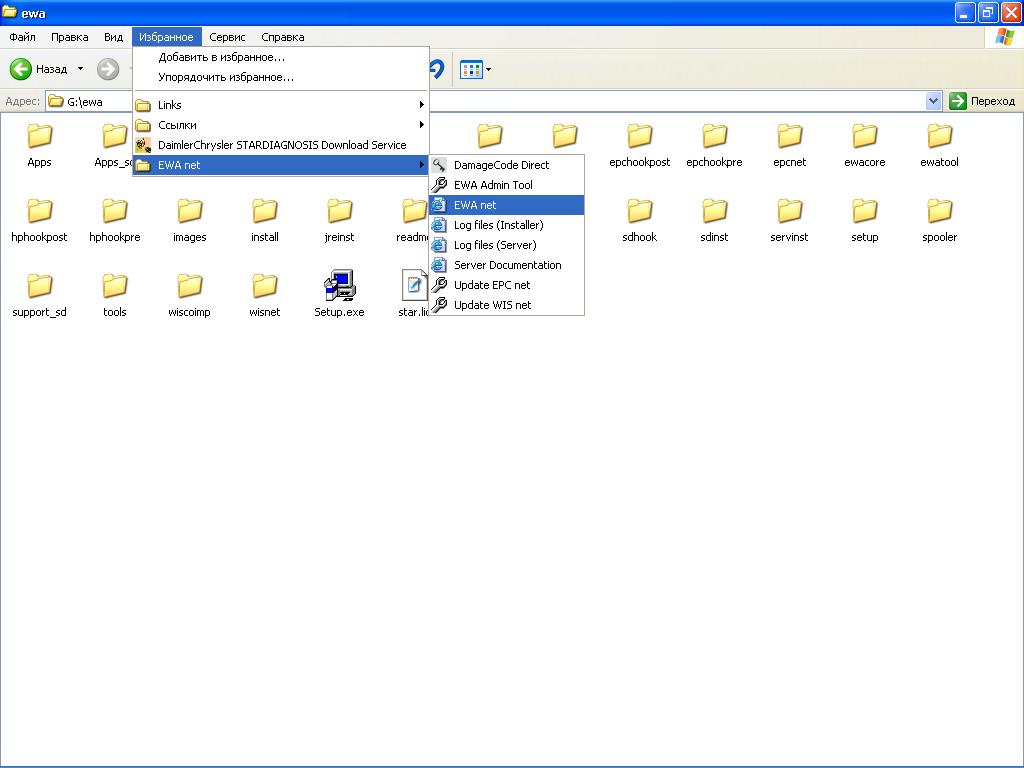Screen dimensions: 1024x768
Task: Select the jreinst folder
Action: [x=340, y=220]
